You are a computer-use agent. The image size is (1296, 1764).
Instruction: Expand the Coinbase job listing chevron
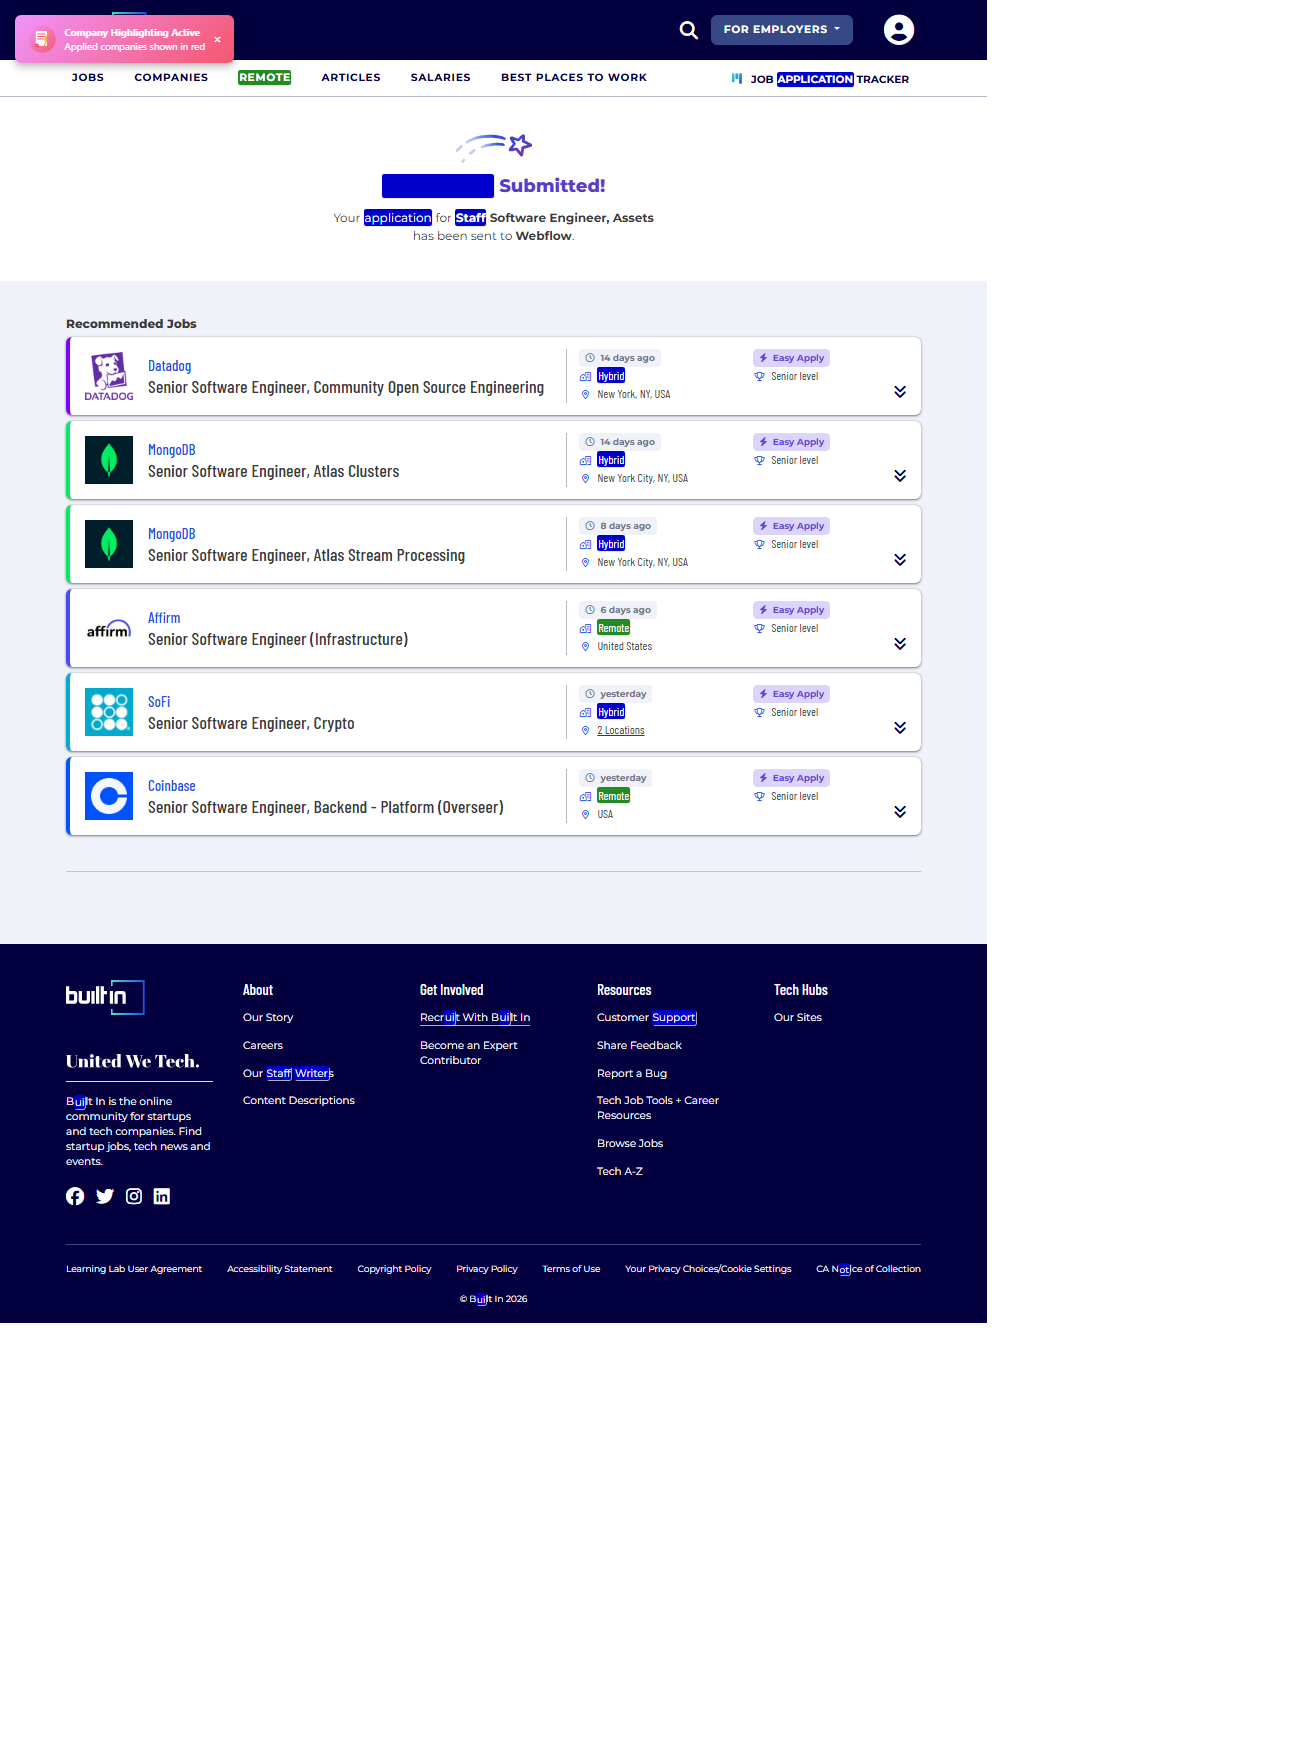pos(900,812)
